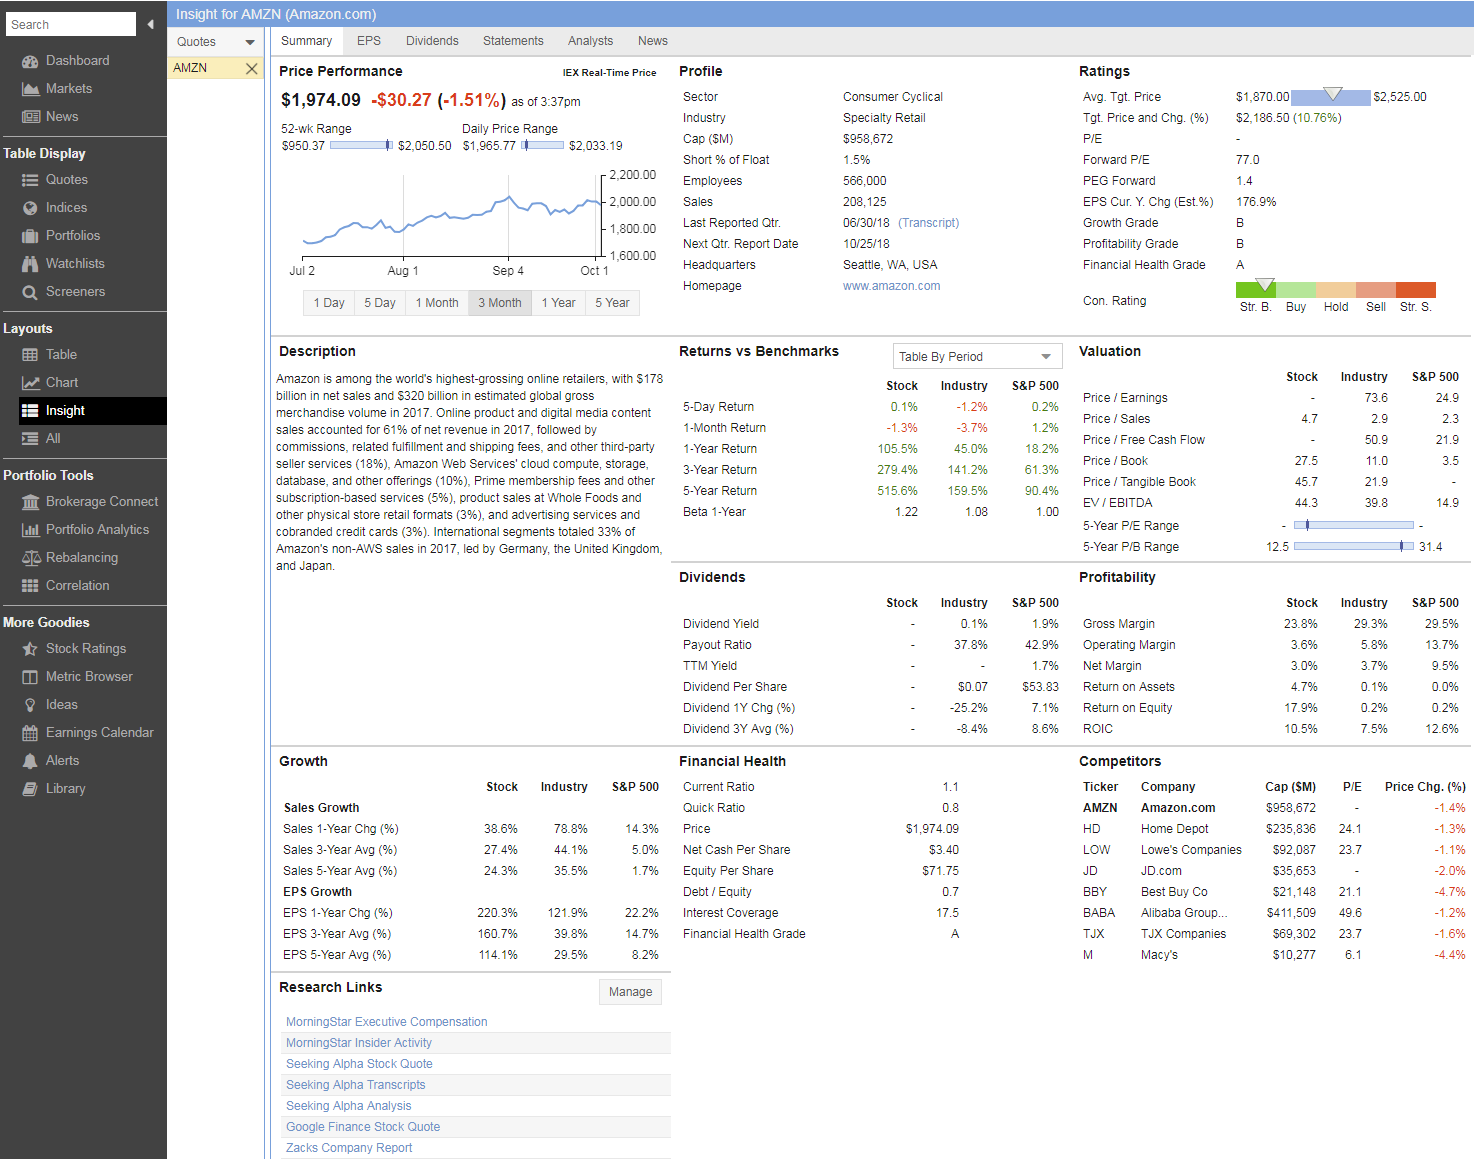
Task: Click the News newspaper icon
Action: [30, 117]
